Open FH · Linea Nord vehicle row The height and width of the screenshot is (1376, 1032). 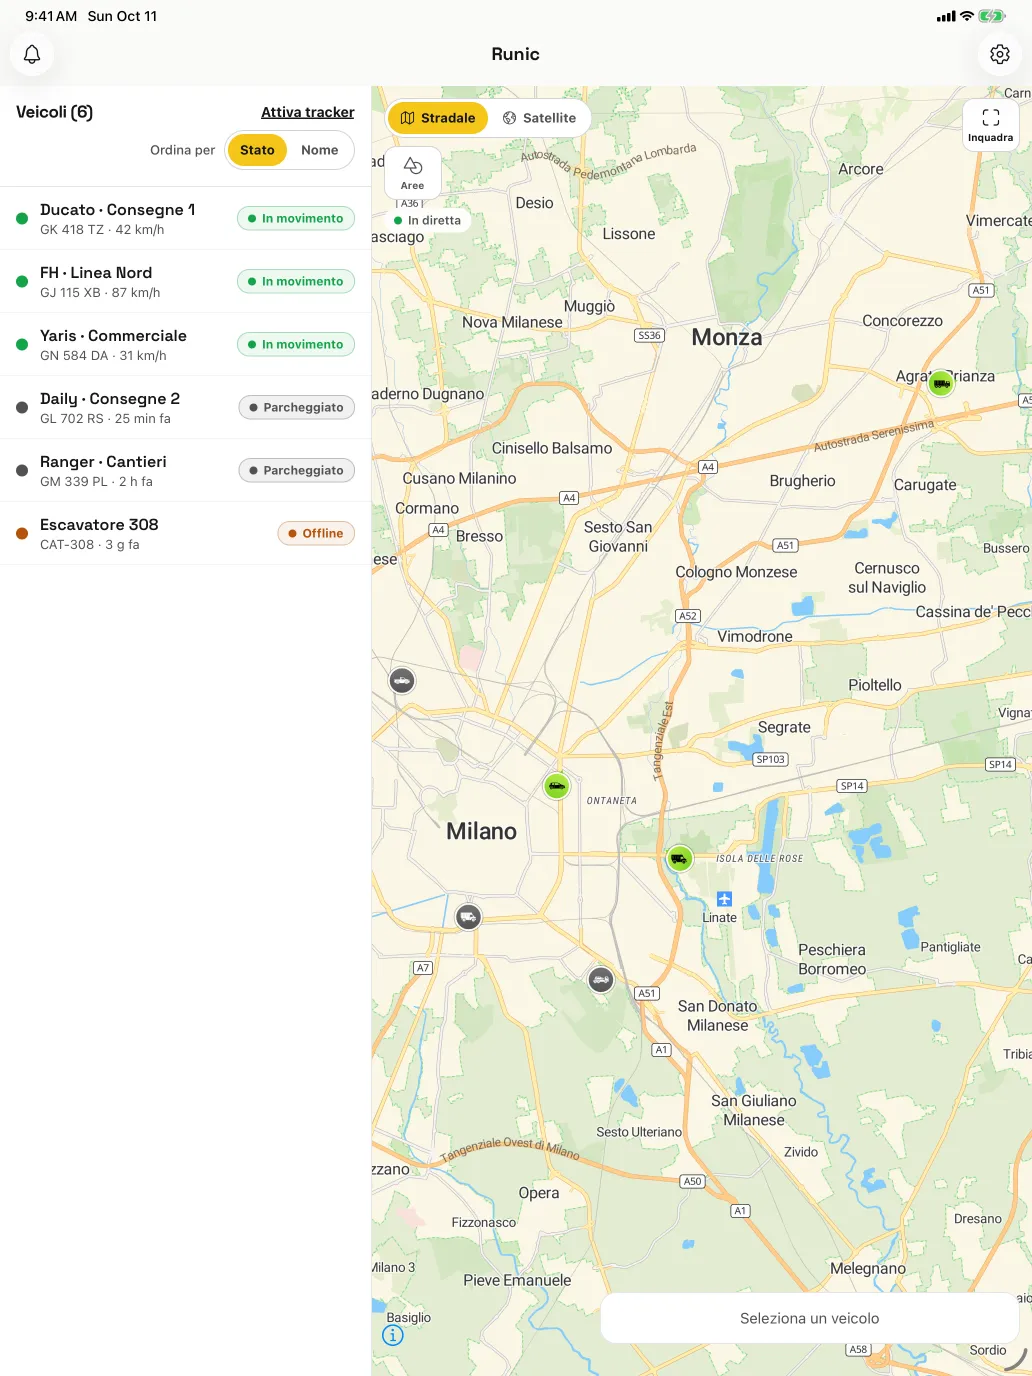[185, 282]
